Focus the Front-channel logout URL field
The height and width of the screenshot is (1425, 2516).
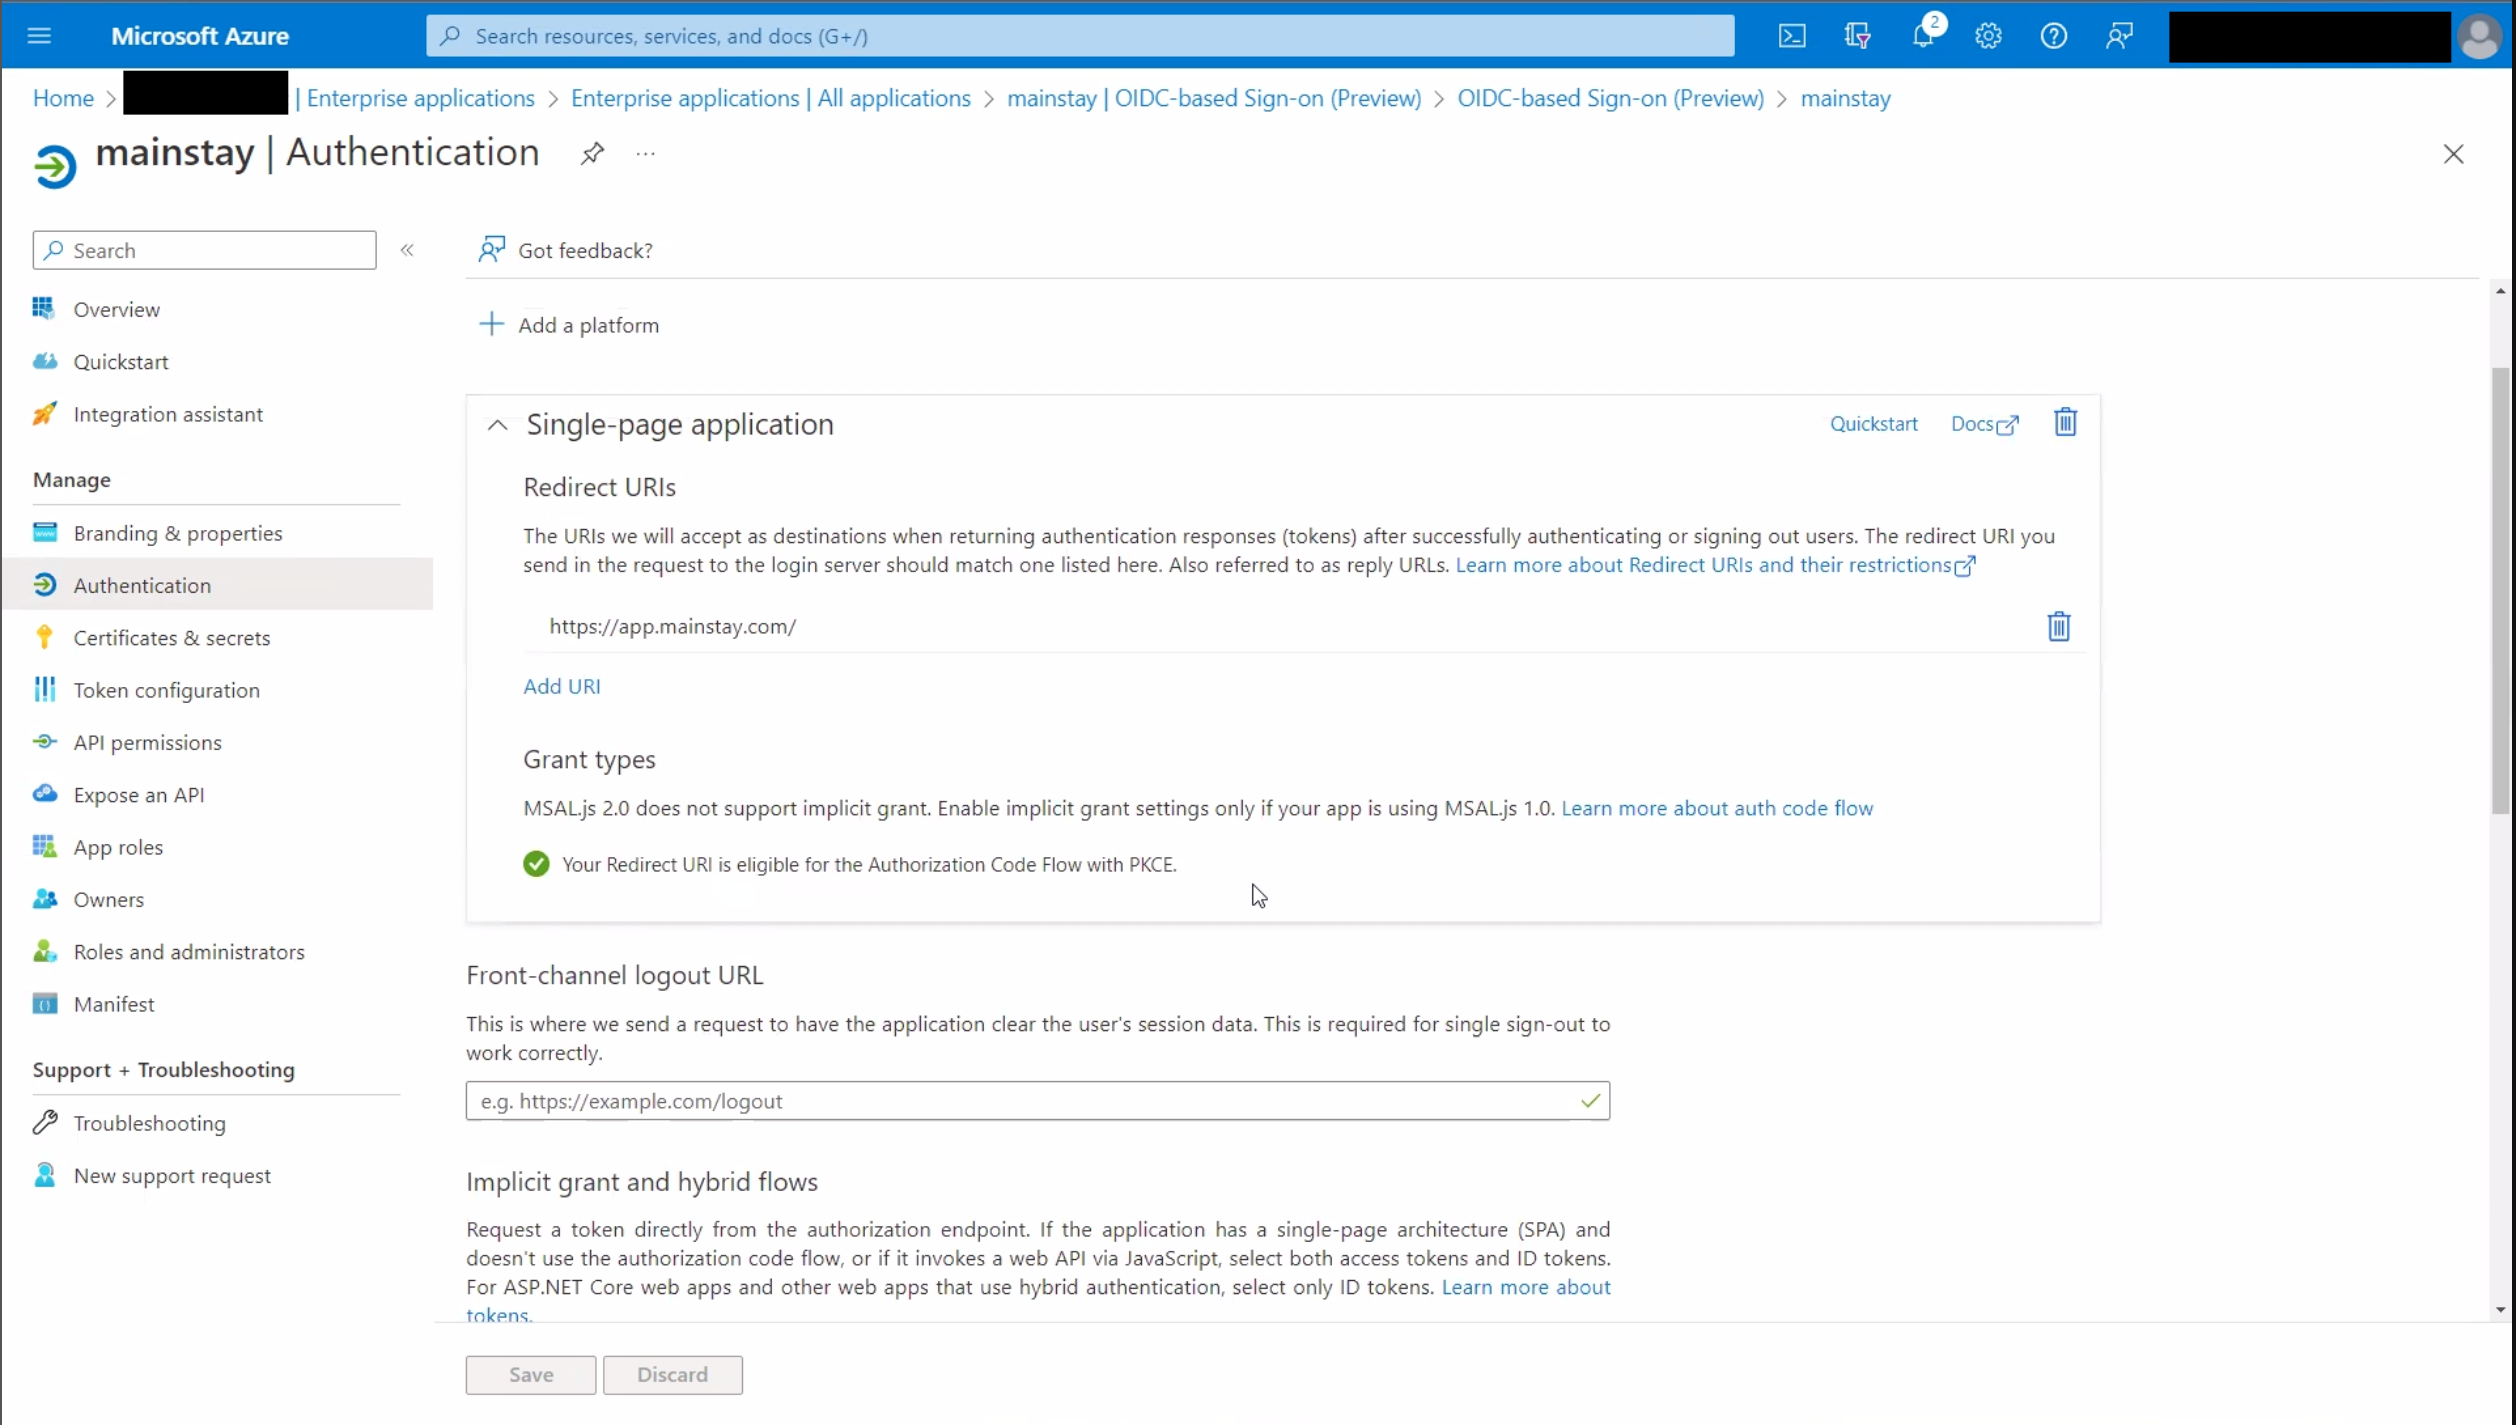point(1037,1101)
